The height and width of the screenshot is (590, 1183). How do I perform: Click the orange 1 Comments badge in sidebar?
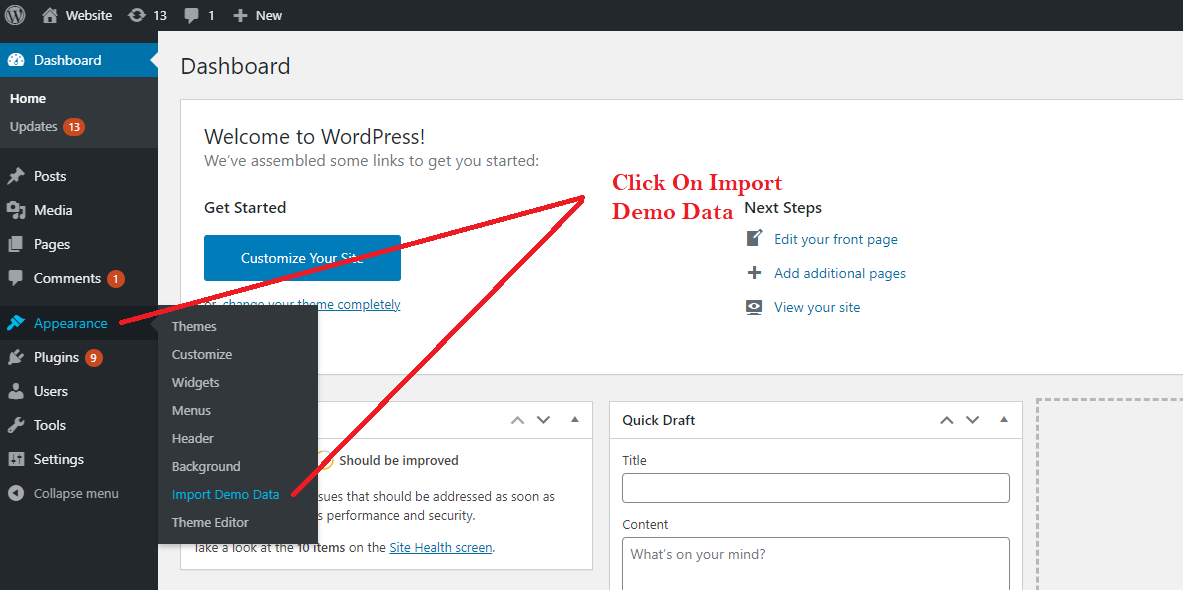tap(115, 278)
